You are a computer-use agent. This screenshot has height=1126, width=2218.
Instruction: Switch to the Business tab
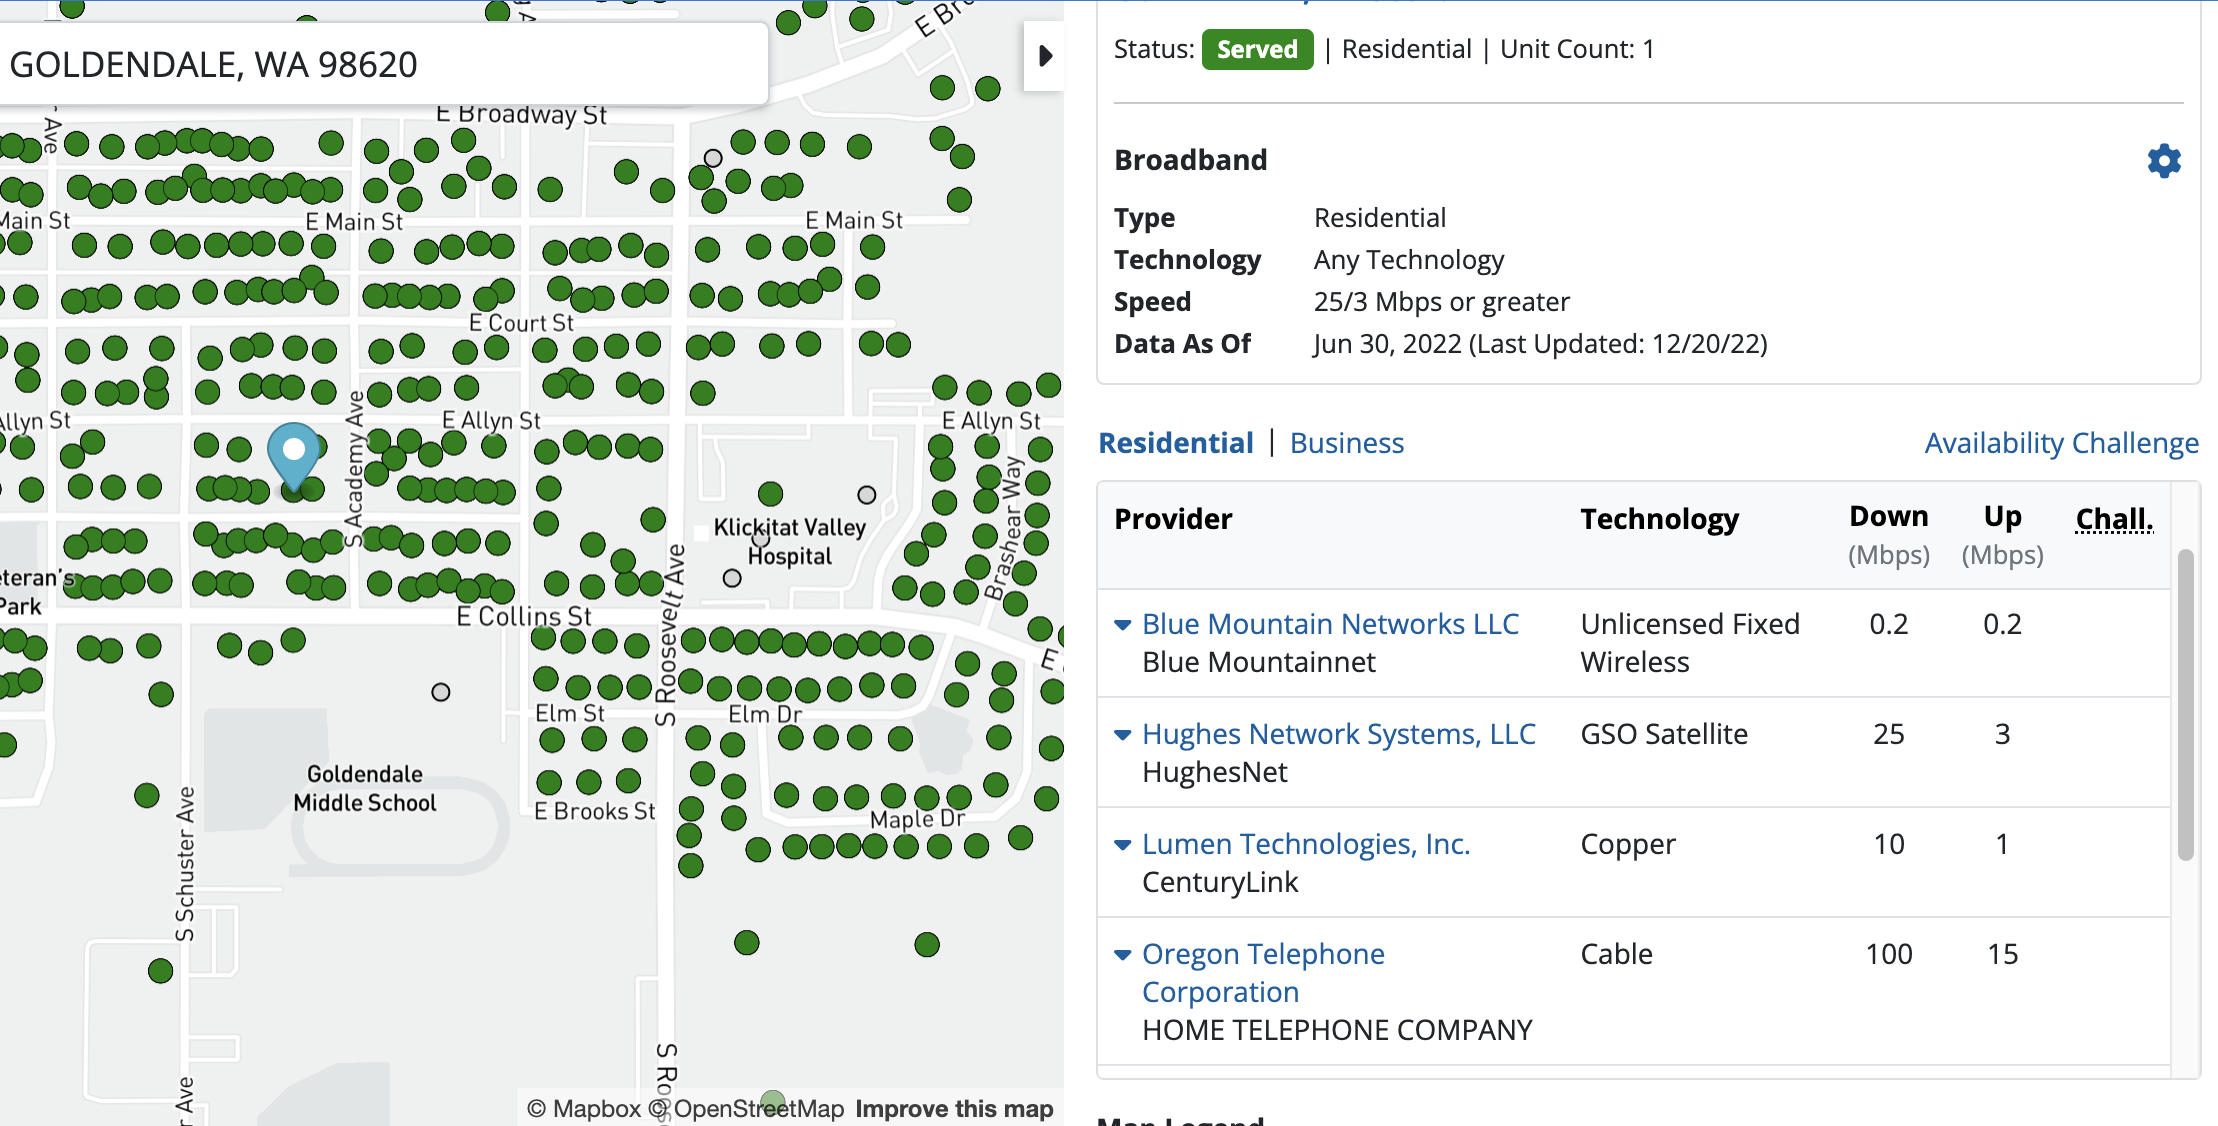(x=1347, y=443)
